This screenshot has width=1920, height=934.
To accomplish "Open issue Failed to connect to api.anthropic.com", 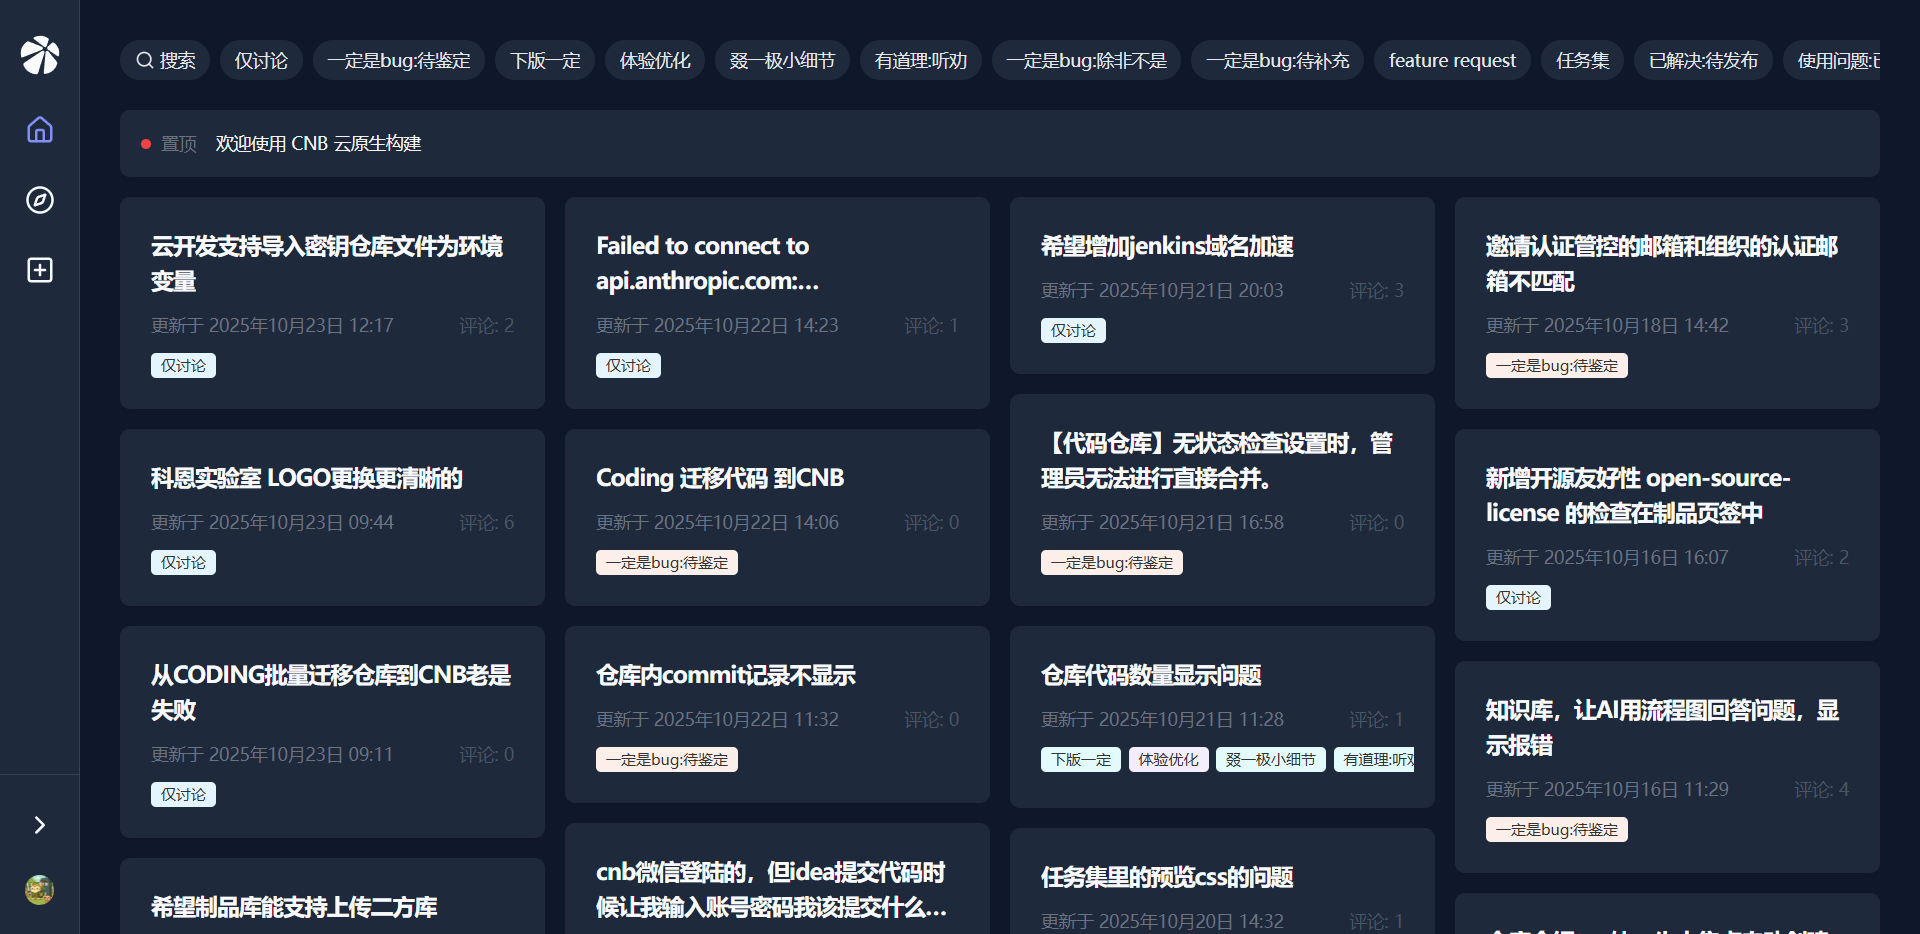I will [x=706, y=263].
